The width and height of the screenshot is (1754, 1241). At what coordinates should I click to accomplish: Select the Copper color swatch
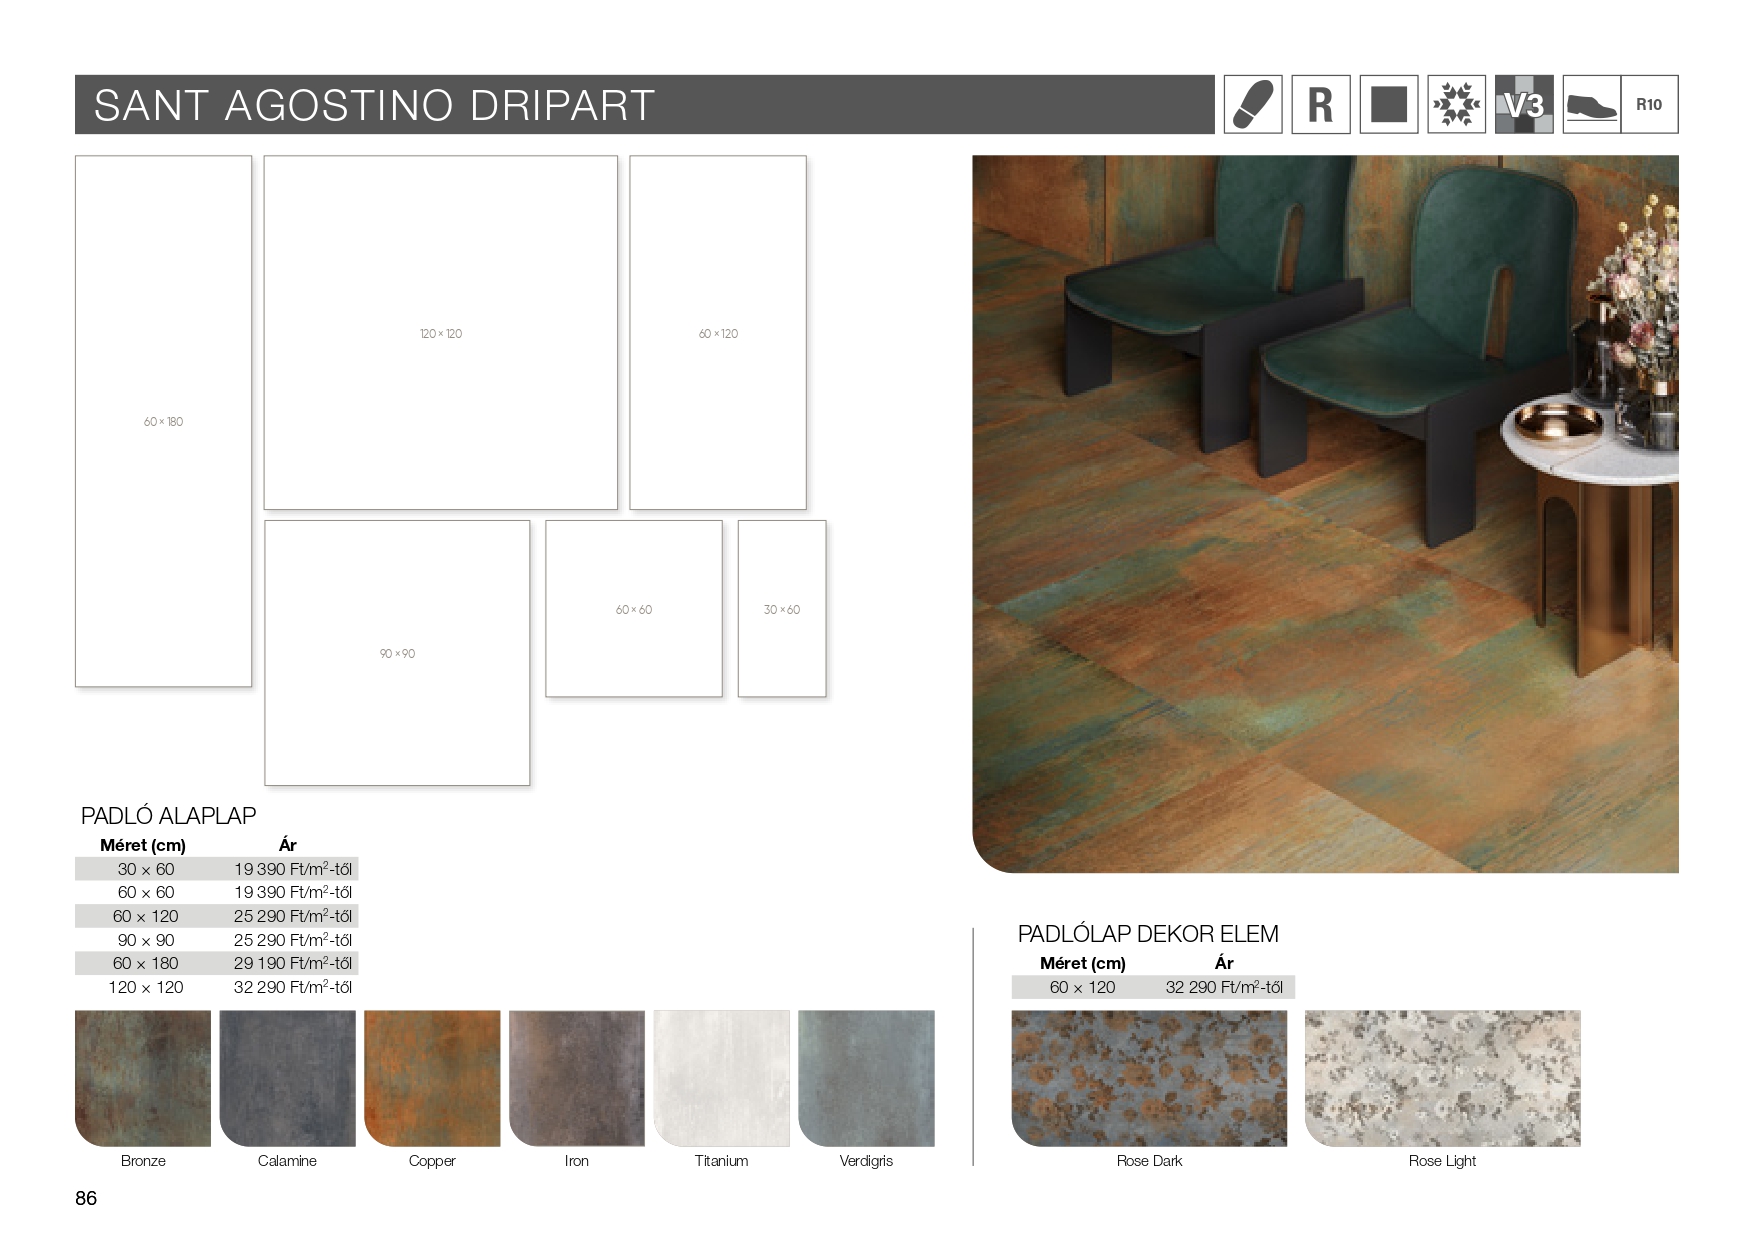tap(432, 1078)
